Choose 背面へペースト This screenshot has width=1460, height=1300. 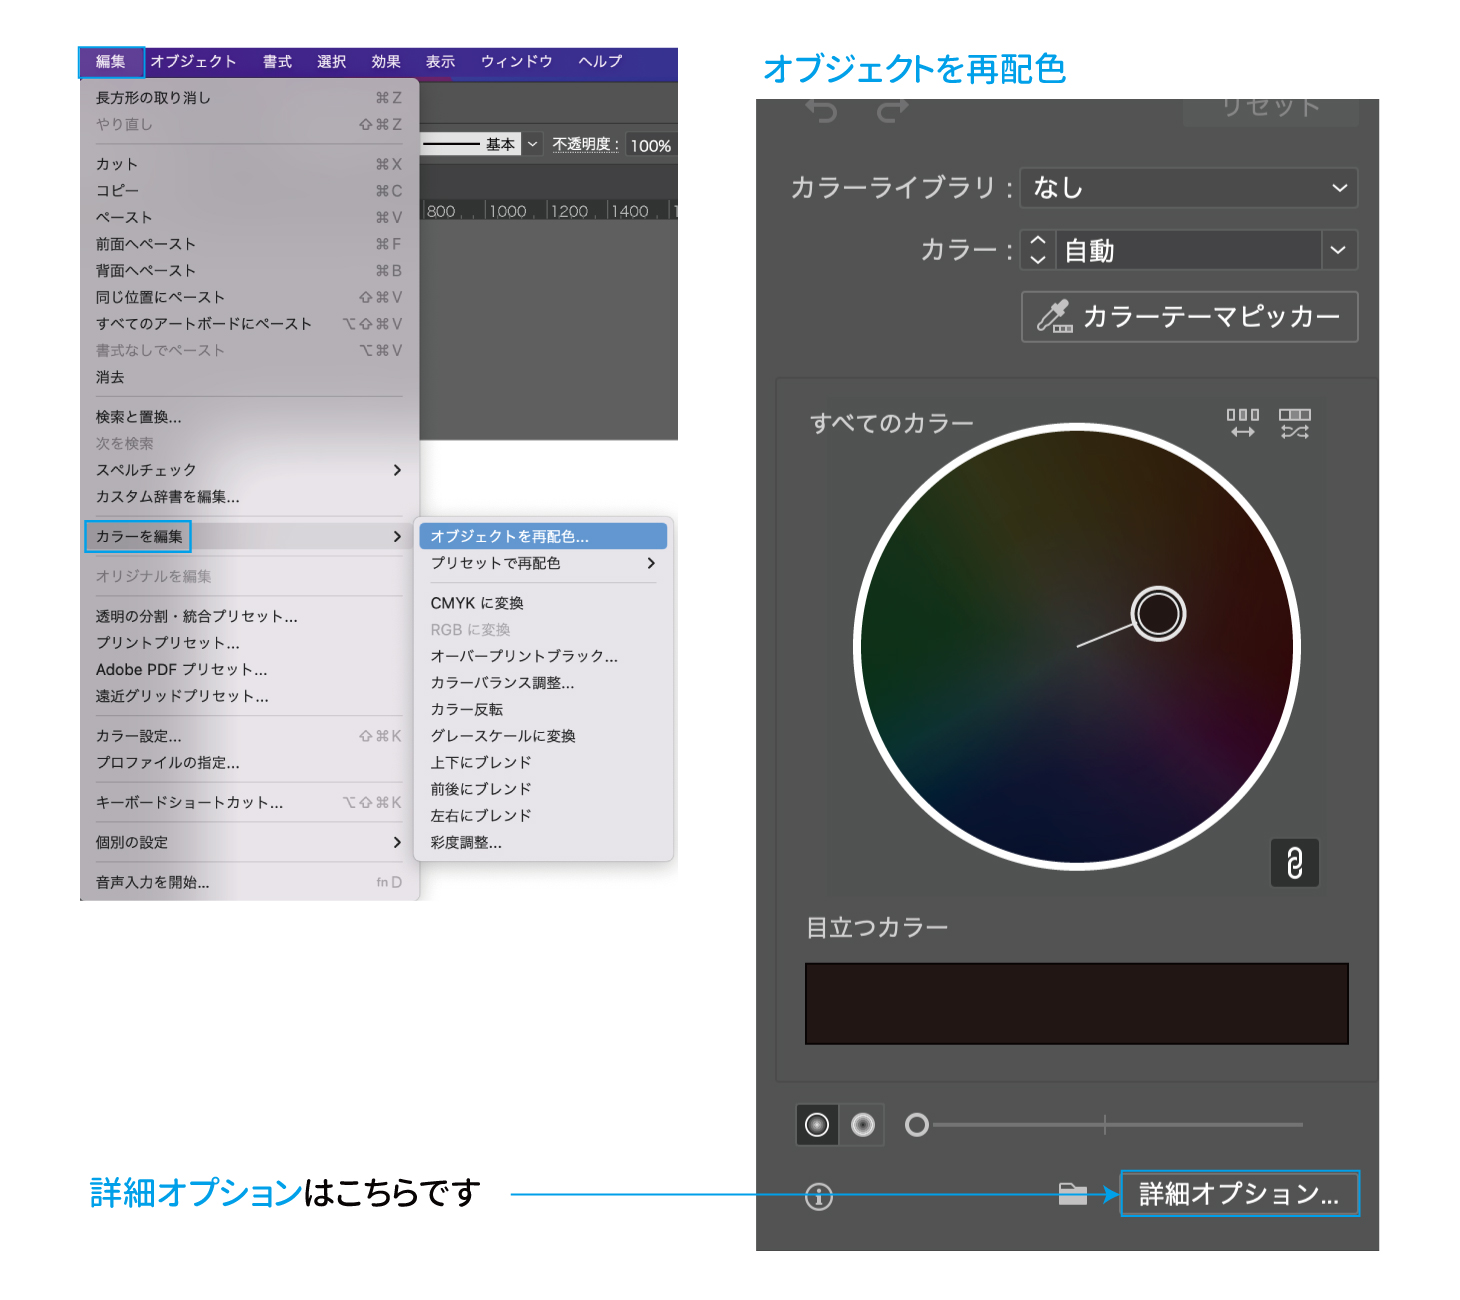tap(249, 271)
